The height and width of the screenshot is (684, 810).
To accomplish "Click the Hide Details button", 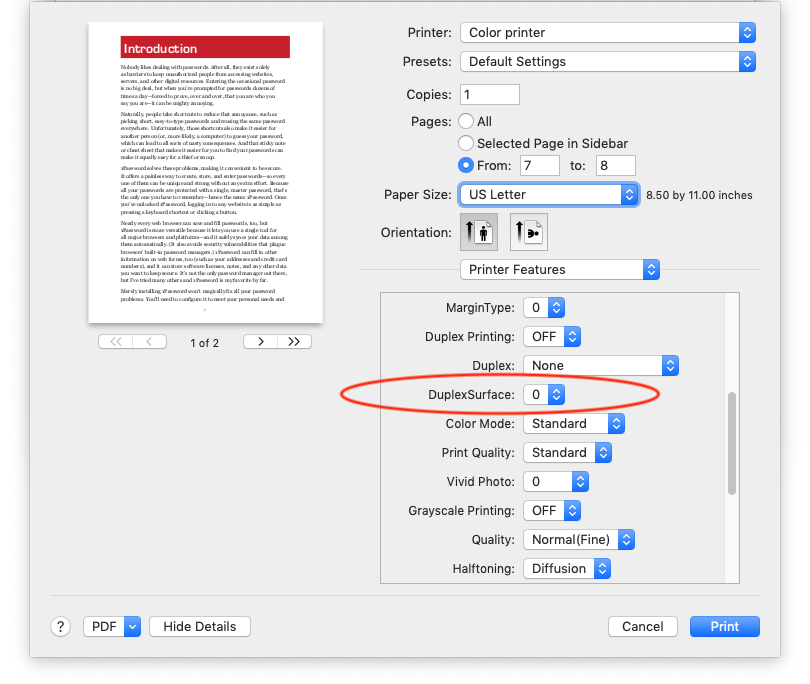I will [x=199, y=626].
